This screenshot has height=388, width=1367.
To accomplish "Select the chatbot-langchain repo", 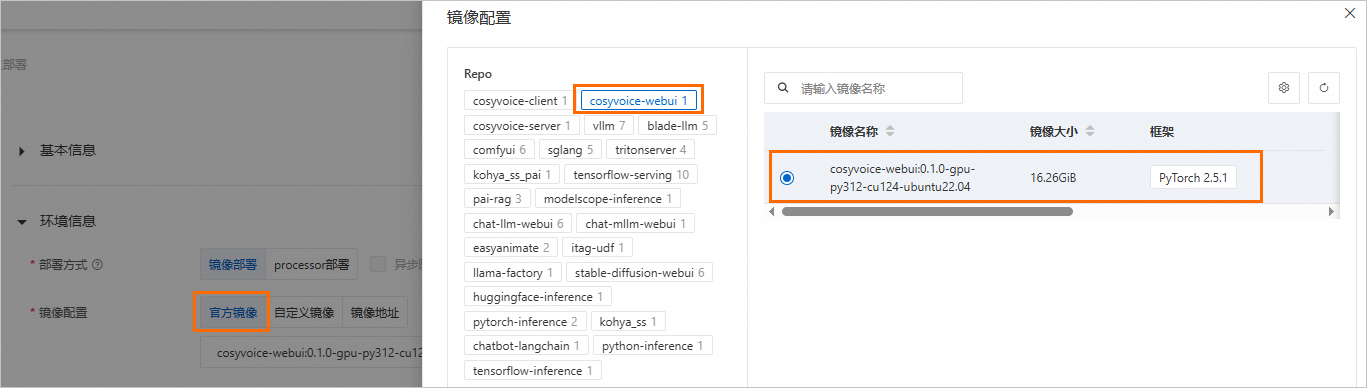I will (x=526, y=346).
